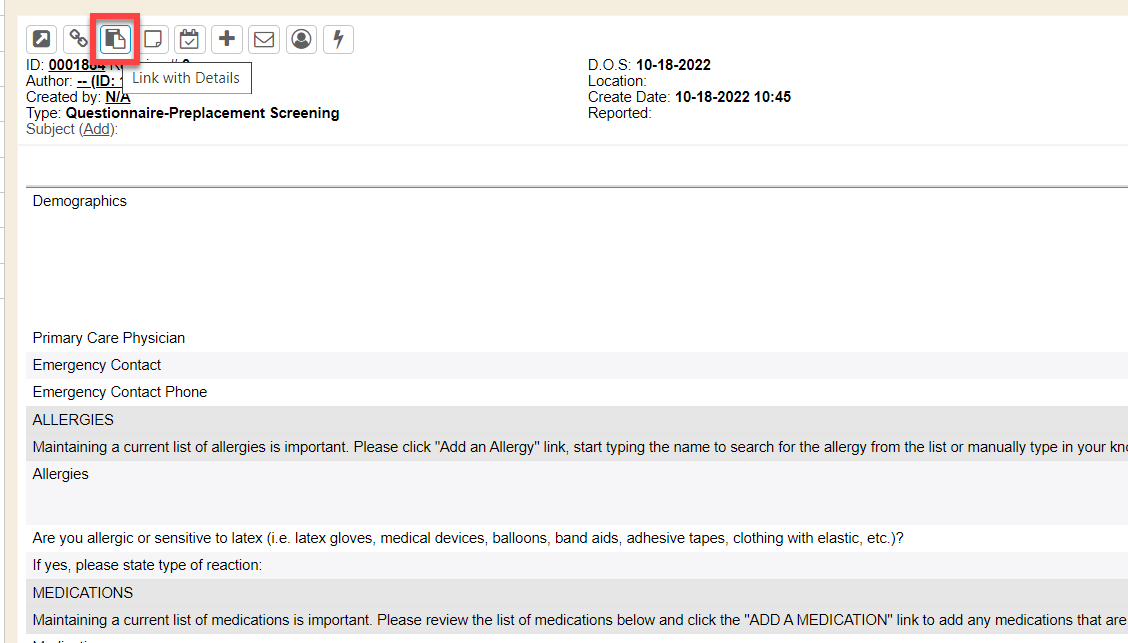Click the Link with Details icon
This screenshot has height=643, width=1128.
115,40
